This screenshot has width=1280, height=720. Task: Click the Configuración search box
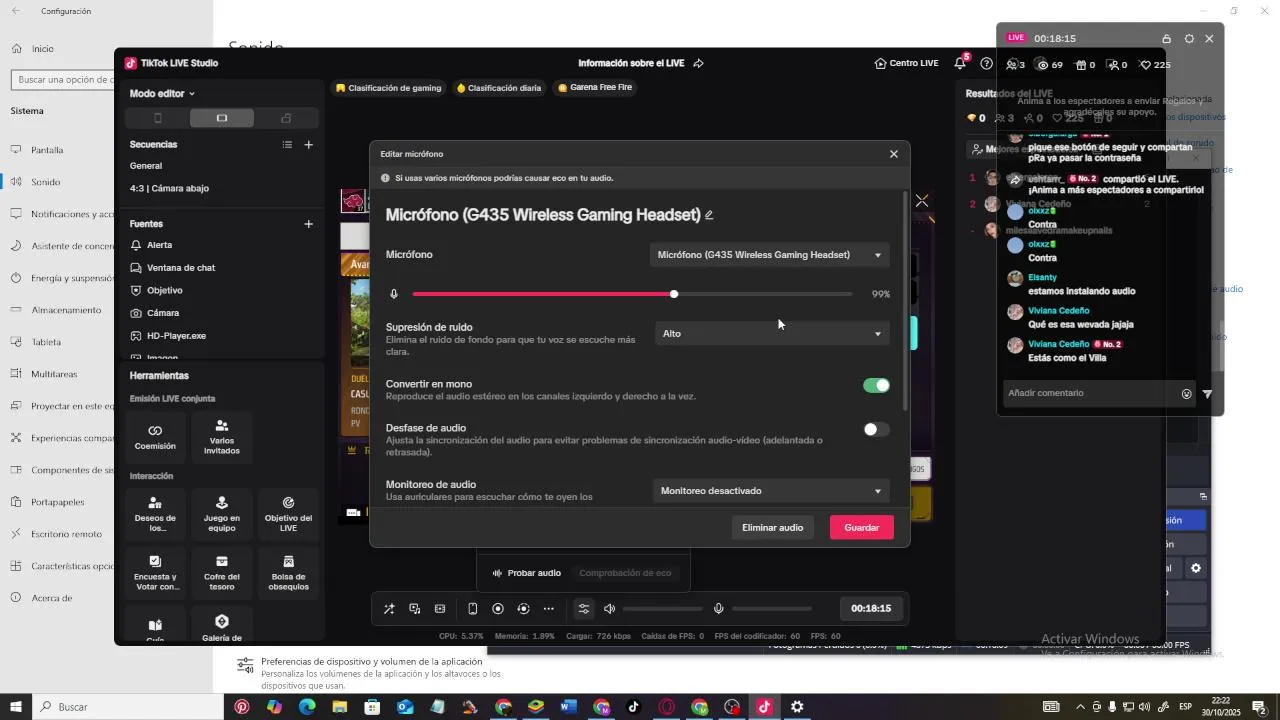62,79
